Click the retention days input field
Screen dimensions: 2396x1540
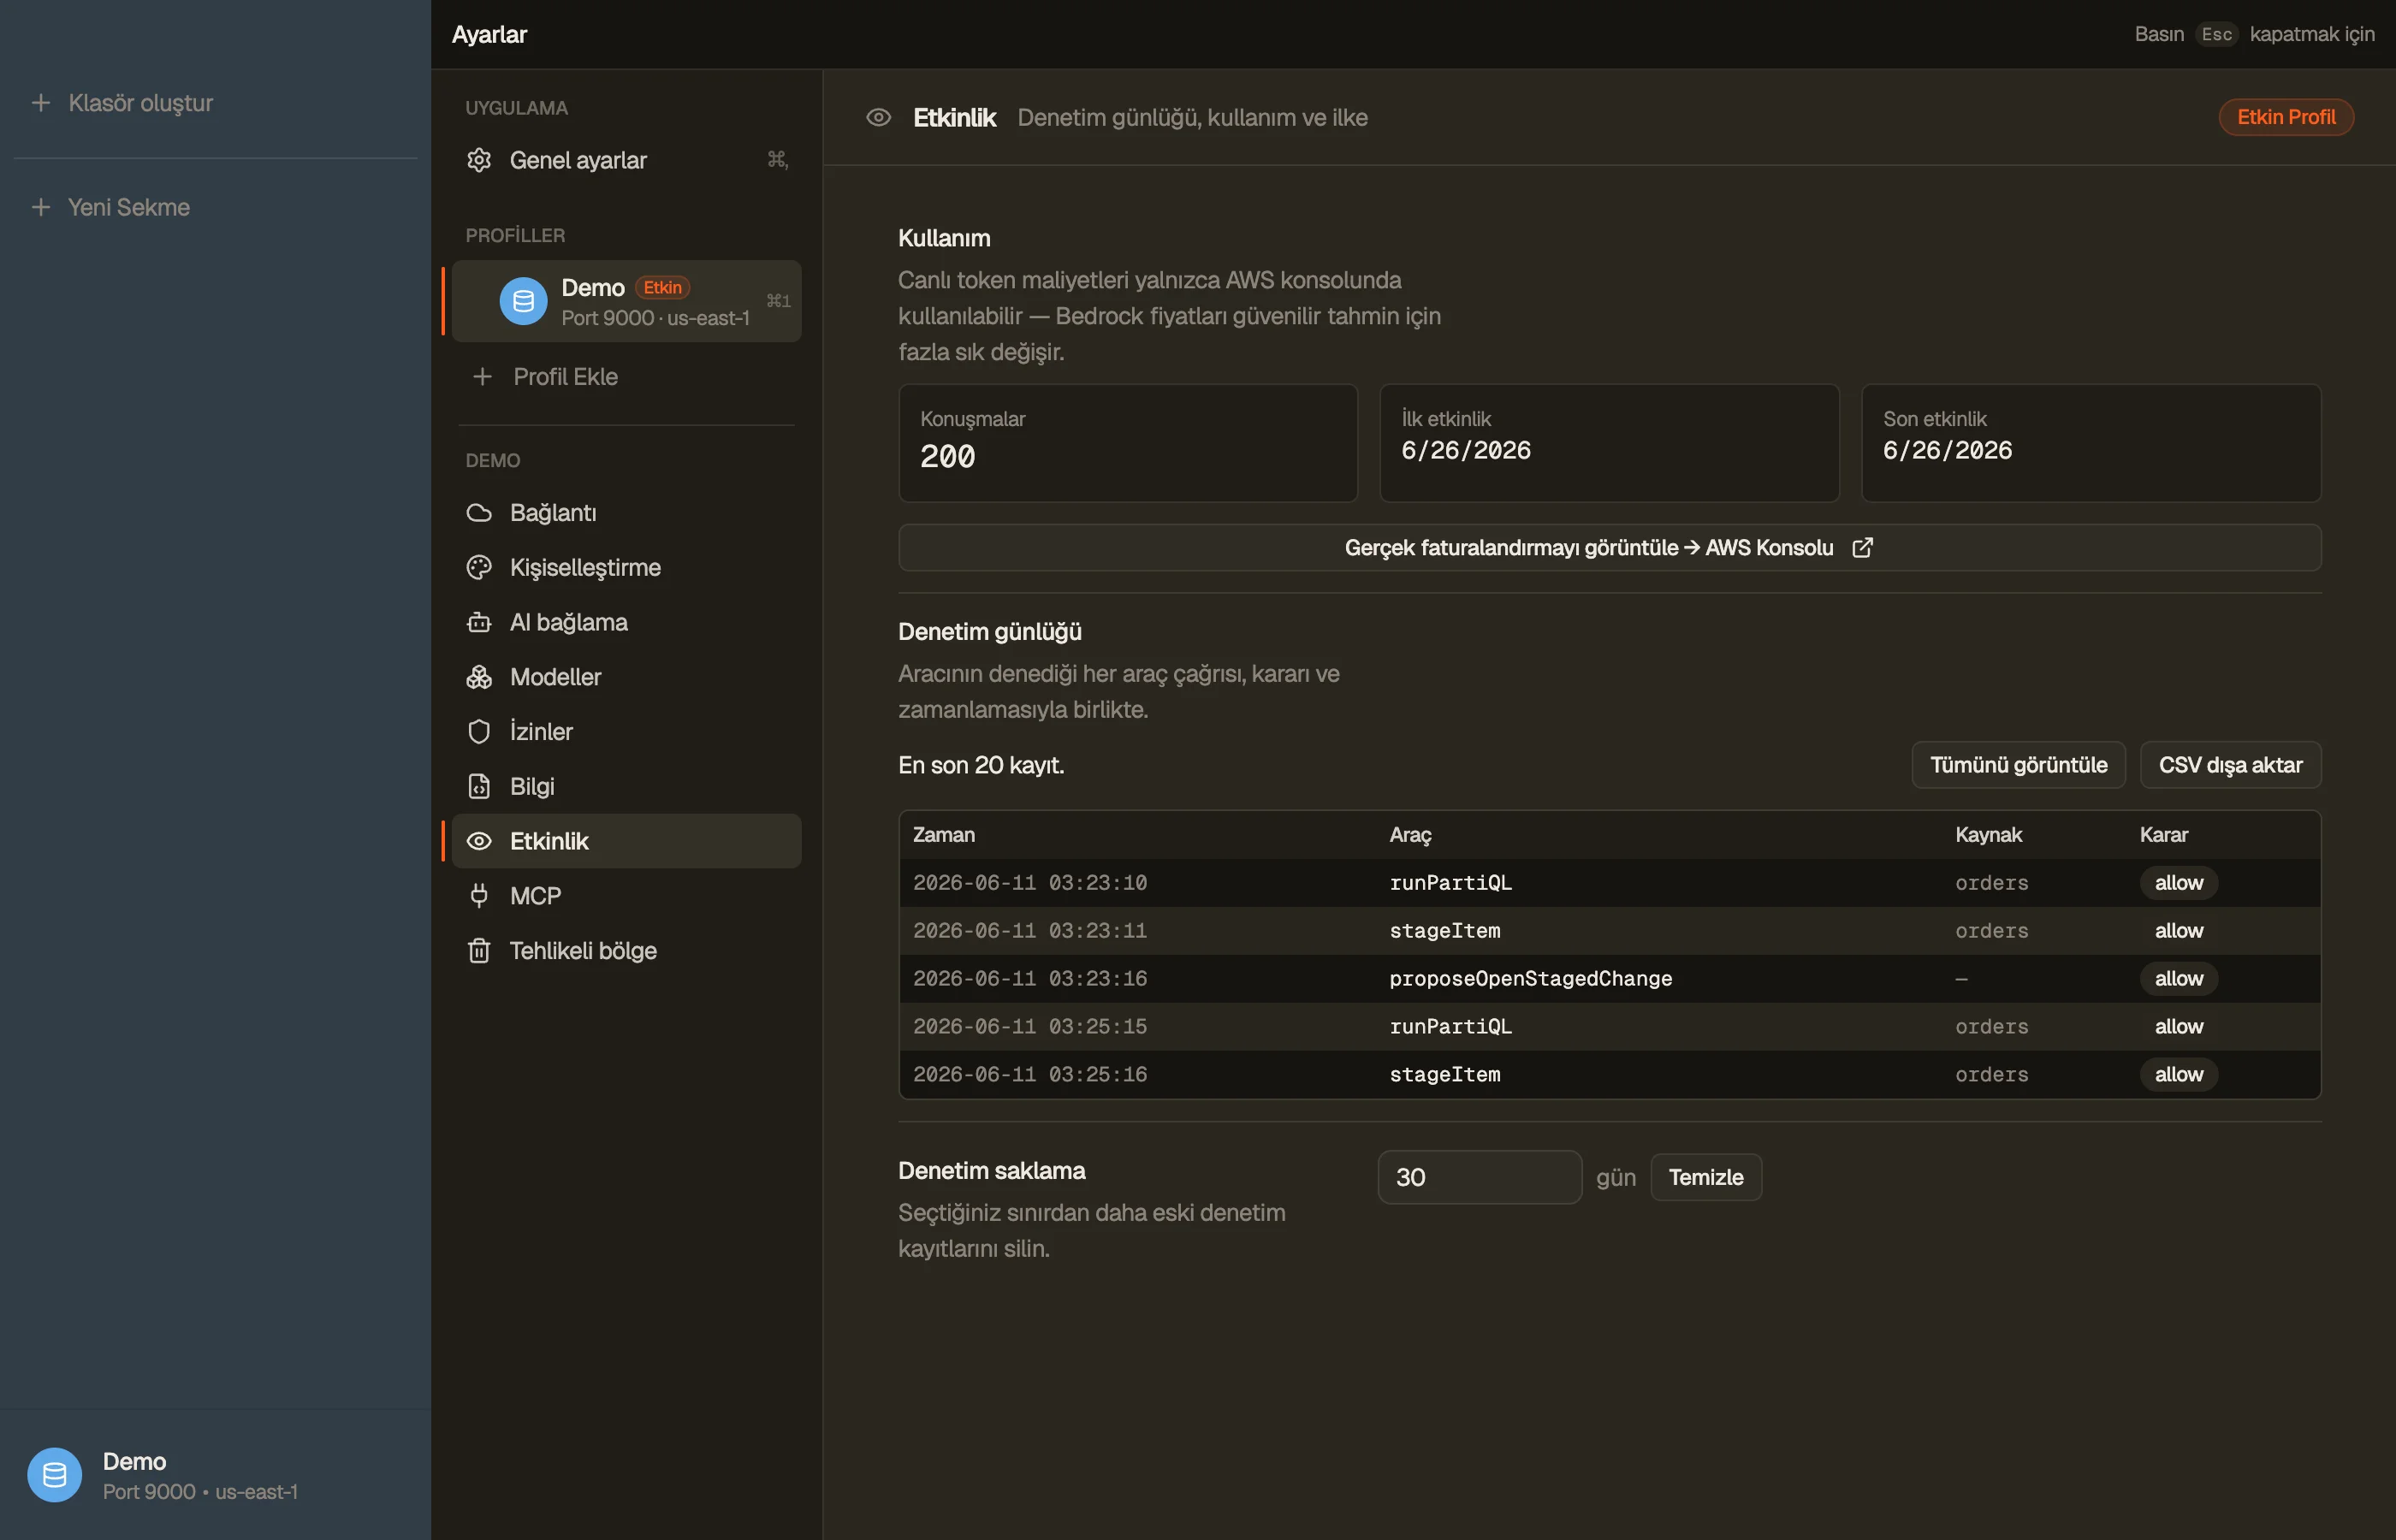[1479, 1177]
